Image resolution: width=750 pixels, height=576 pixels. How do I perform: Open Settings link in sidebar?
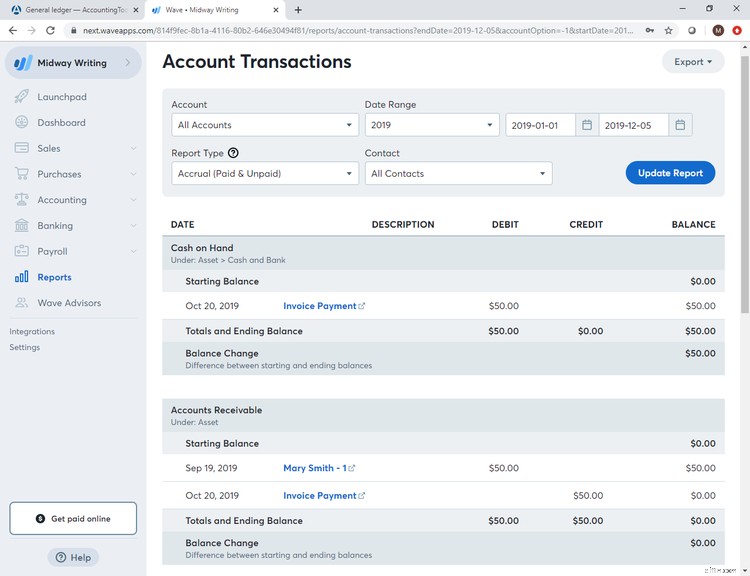[x=25, y=347]
